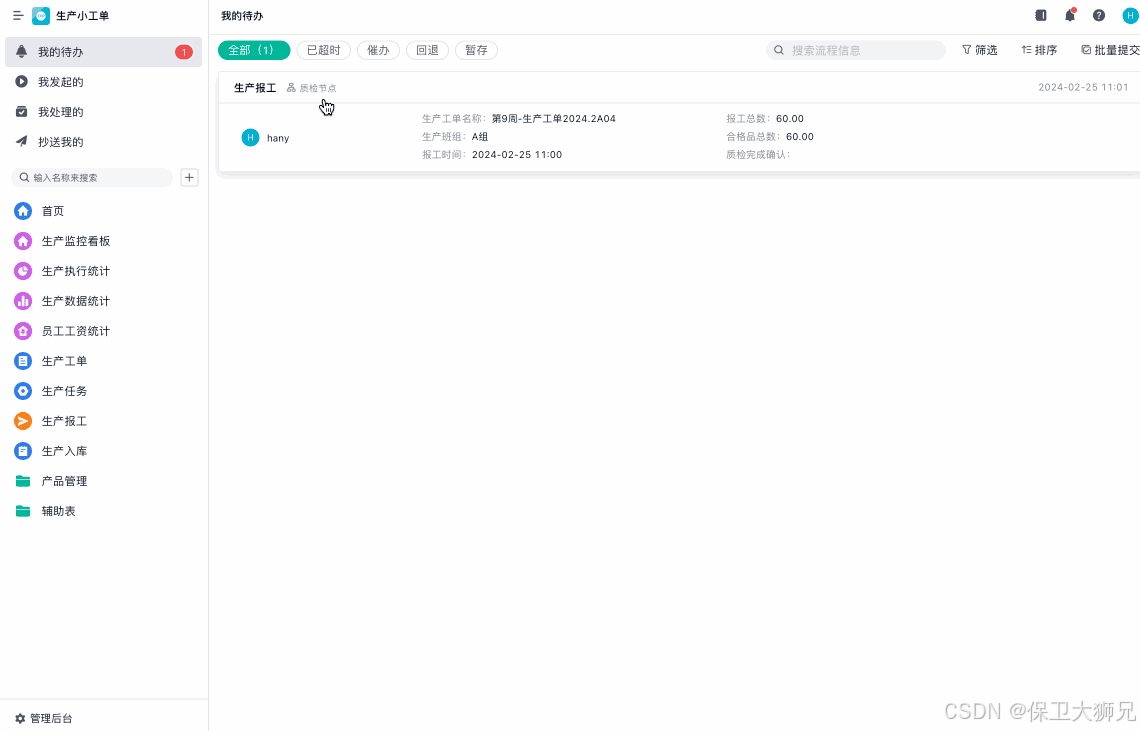Click the play icon beside 我发起的
Viewport: 1140px width, 731px height.
click(22, 81)
